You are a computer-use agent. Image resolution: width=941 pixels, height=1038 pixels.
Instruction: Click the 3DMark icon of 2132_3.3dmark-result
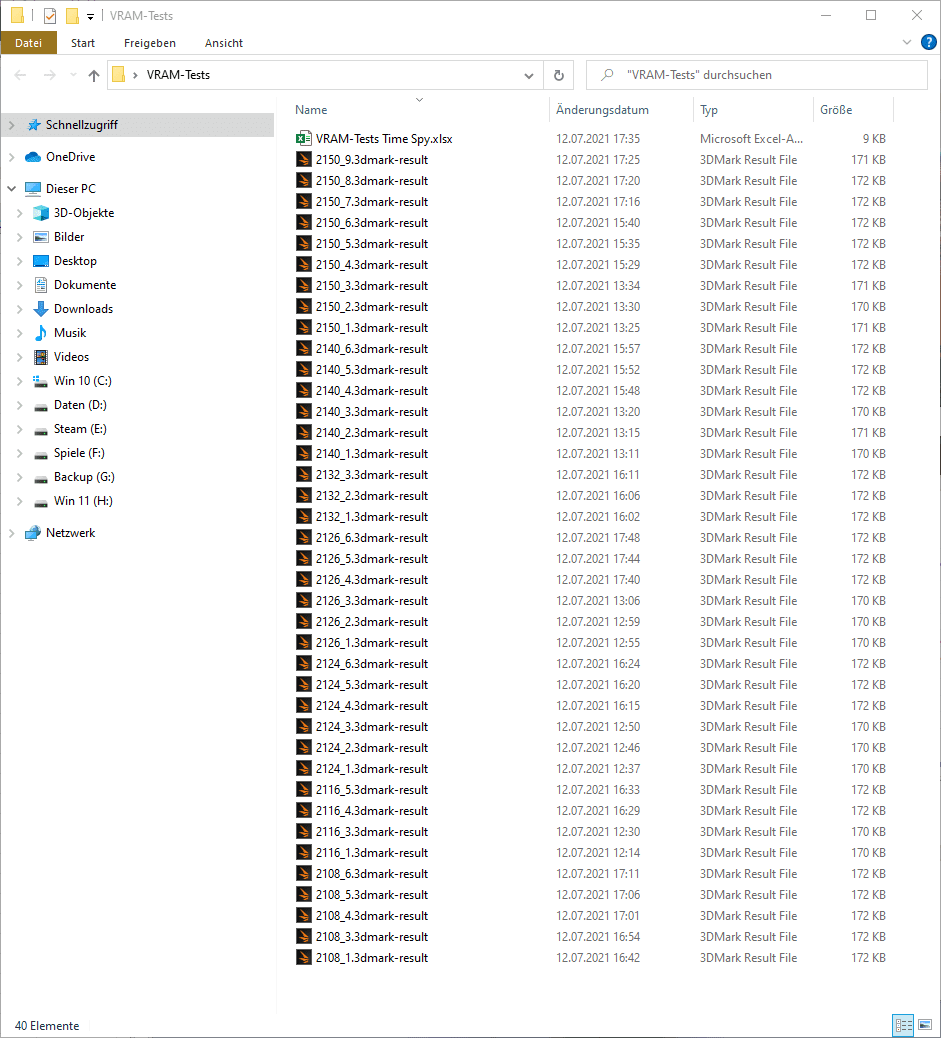[303, 475]
